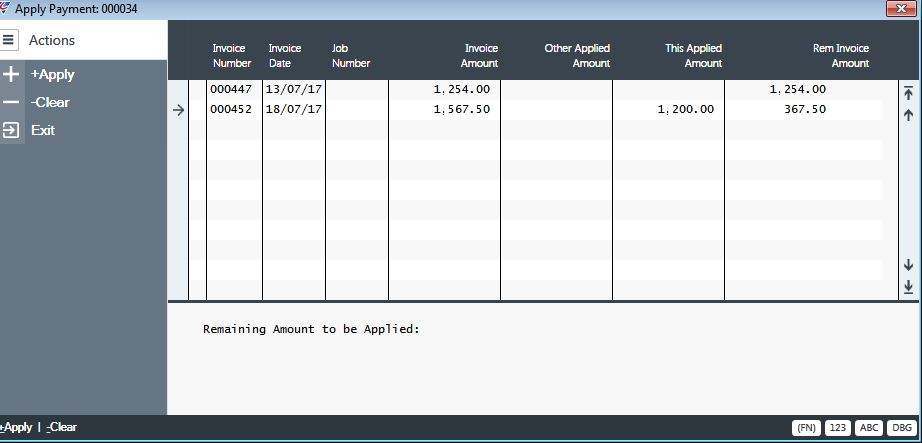Viewport: 922px width, 443px height.
Task: Click invoice date 13/07/17
Action: pos(293,89)
